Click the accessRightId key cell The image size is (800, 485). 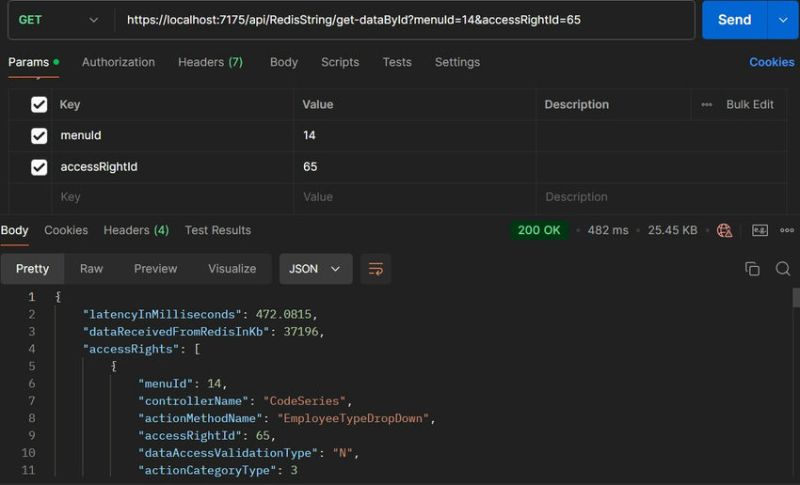click(x=172, y=167)
